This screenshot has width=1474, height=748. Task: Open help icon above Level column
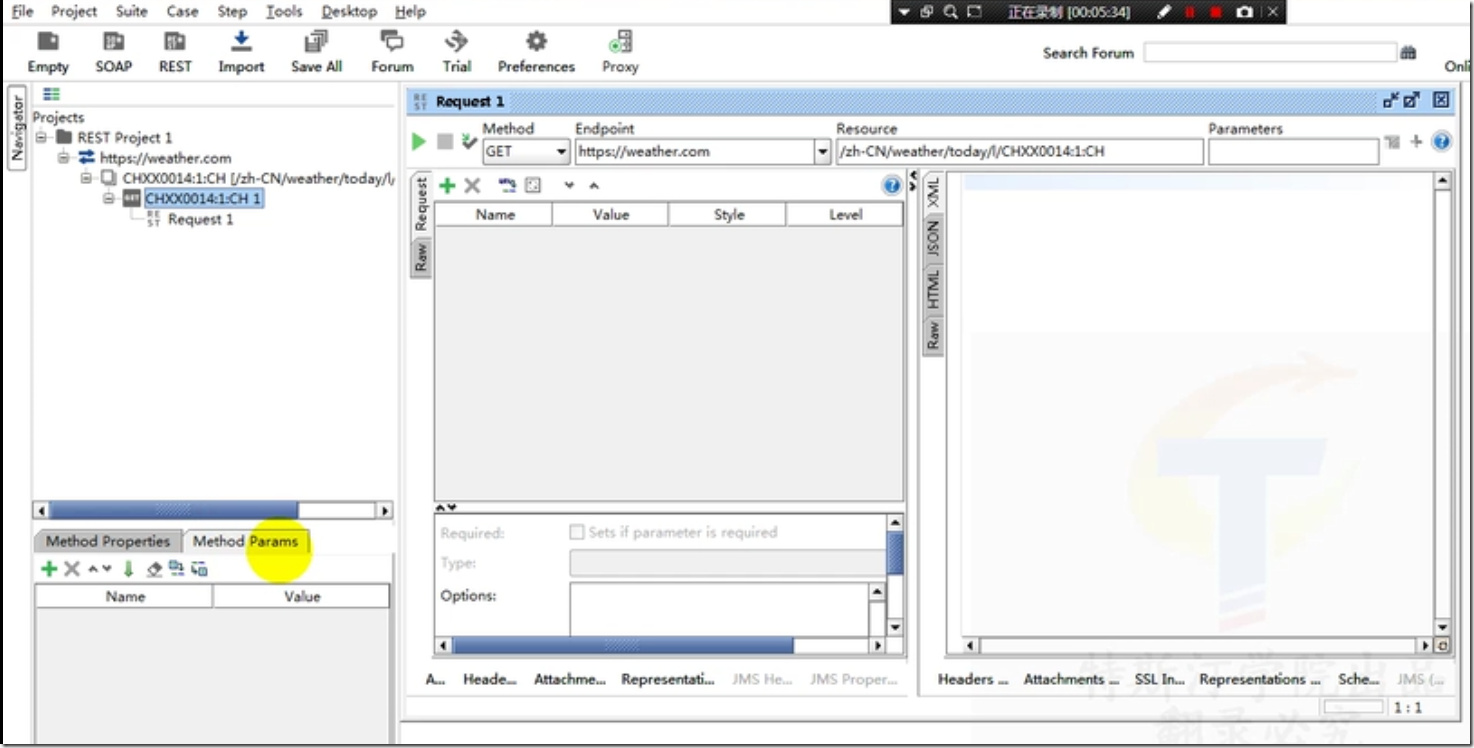[x=892, y=185]
